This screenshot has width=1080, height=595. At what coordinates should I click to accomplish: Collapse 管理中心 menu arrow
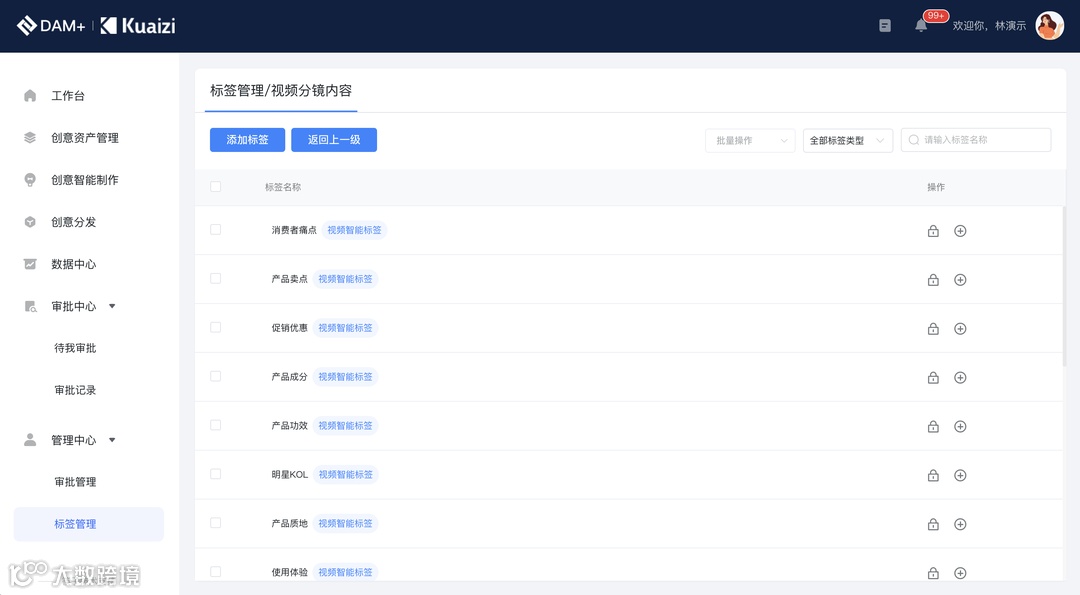coord(112,439)
